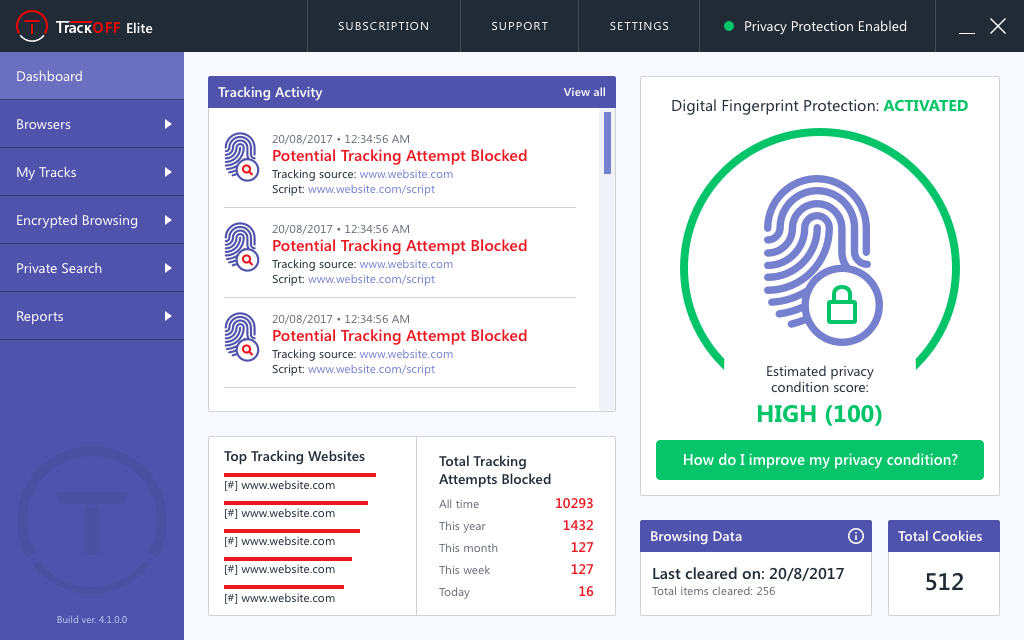Open the Settings menu

pyautogui.click(x=639, y=26)
